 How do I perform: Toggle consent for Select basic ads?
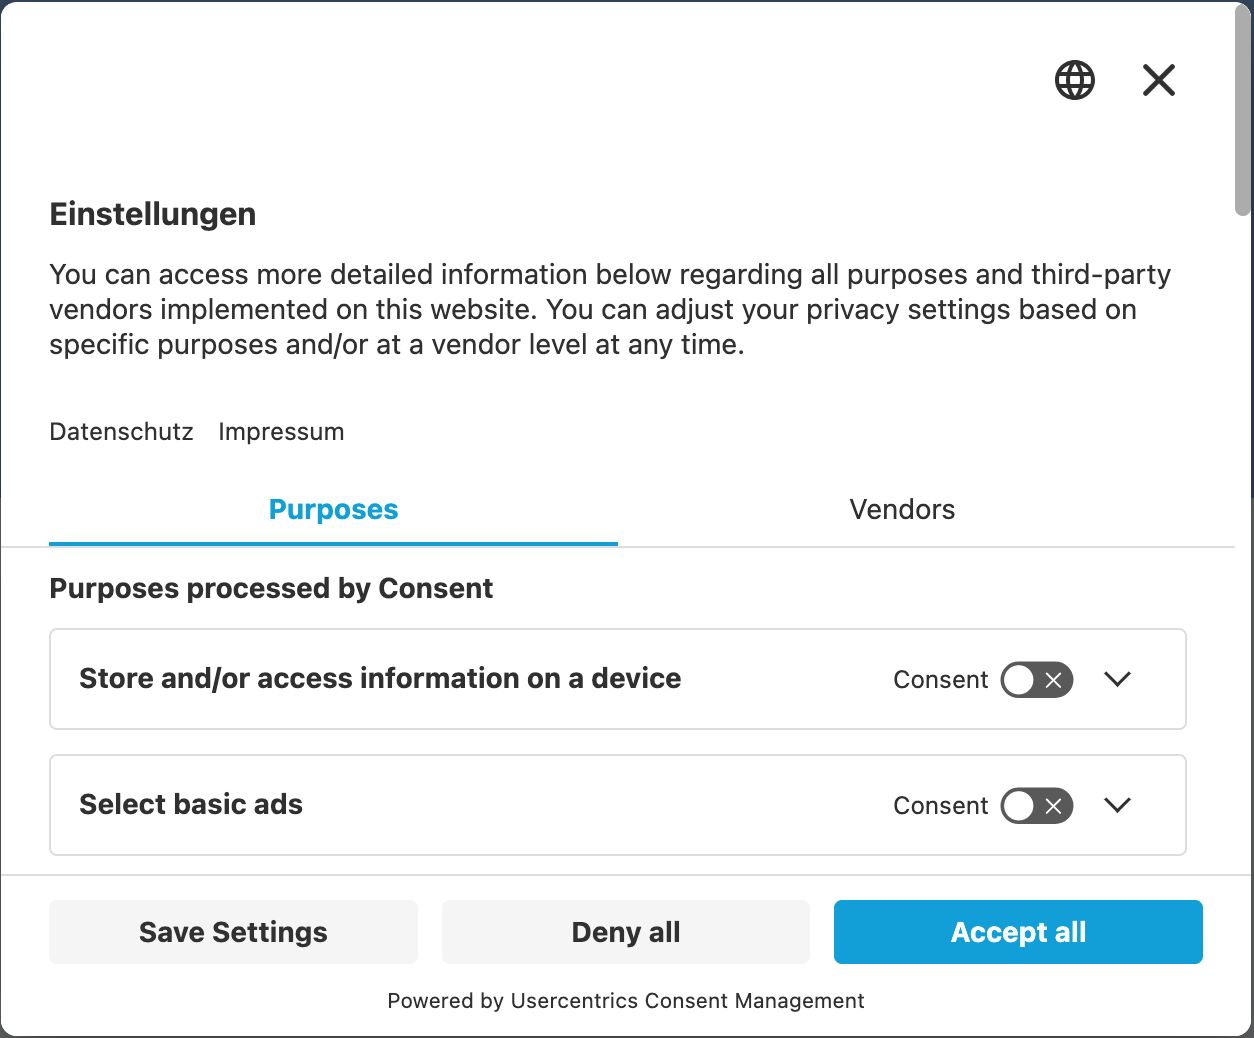point(1037,806)
